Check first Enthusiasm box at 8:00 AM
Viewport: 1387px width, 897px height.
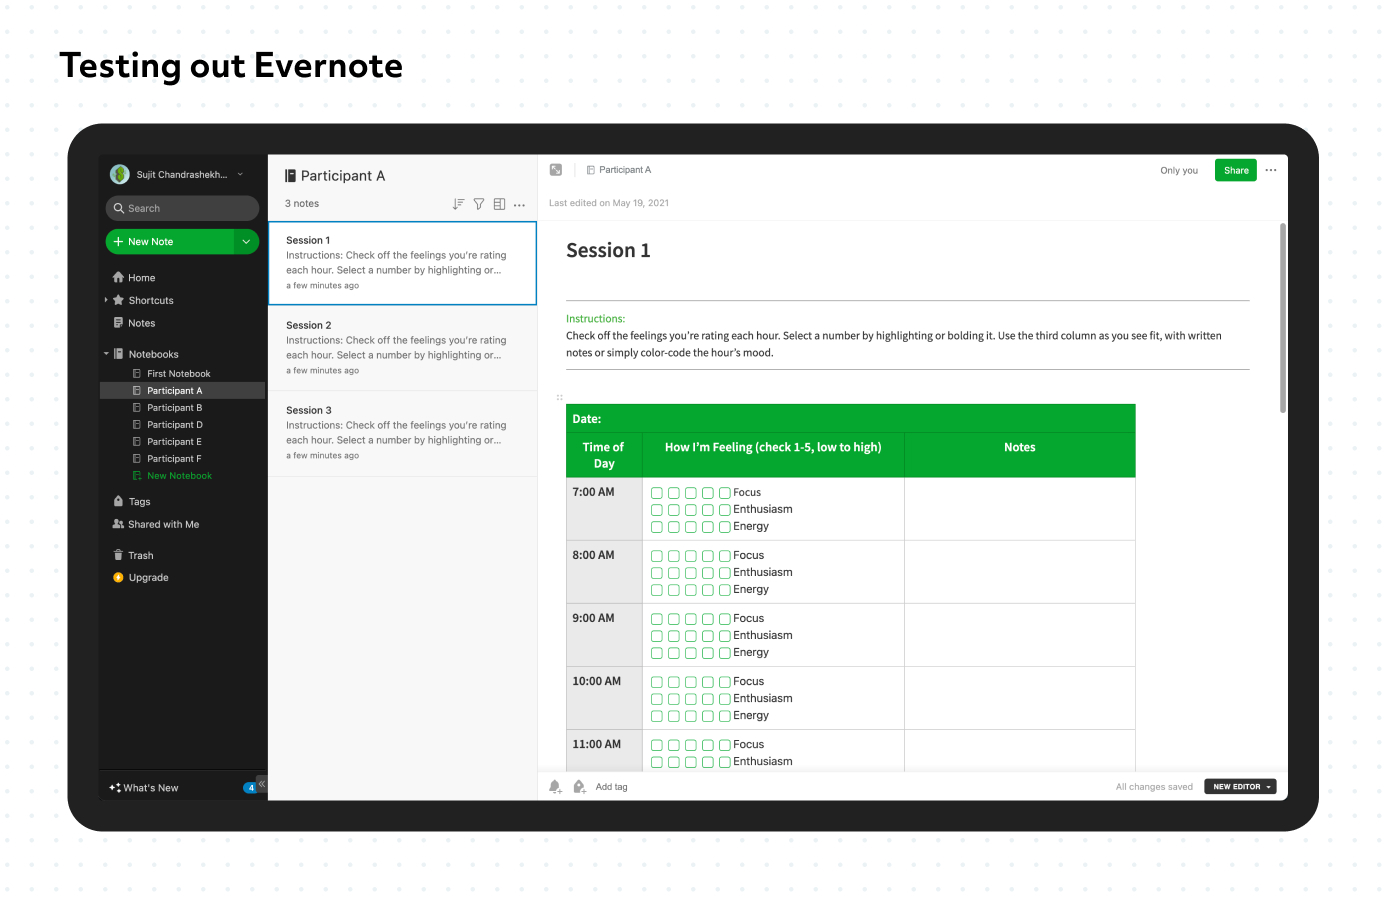(657, 573)
